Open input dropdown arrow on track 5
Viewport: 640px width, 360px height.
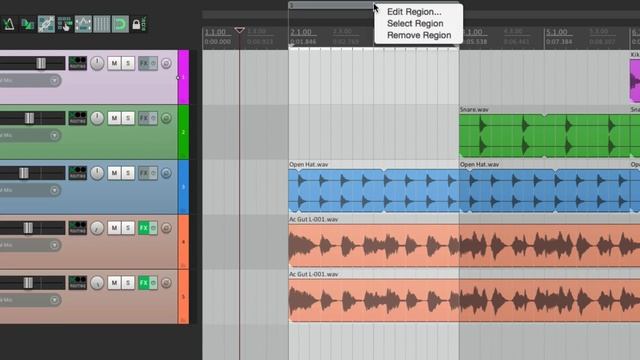[x=54, y=300]
